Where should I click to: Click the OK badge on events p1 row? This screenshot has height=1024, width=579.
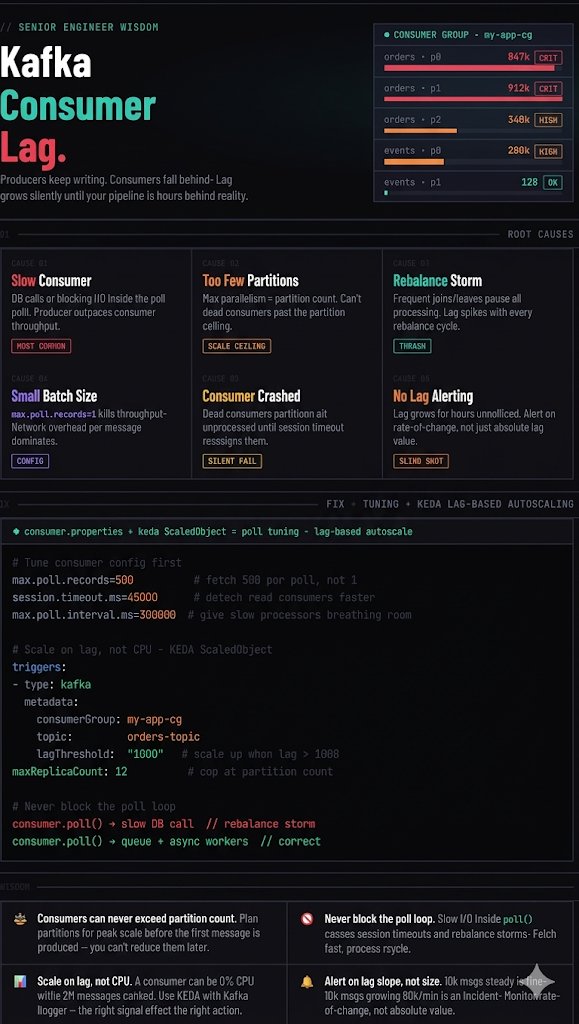[552, 182]
